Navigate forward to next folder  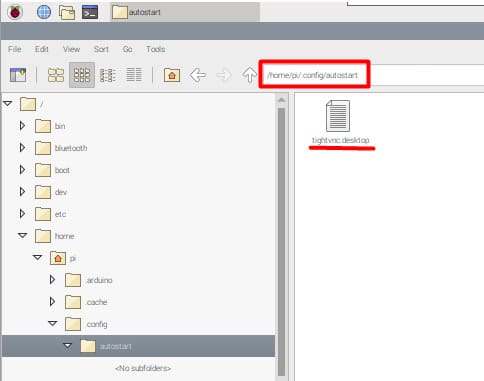pos(224,75)
